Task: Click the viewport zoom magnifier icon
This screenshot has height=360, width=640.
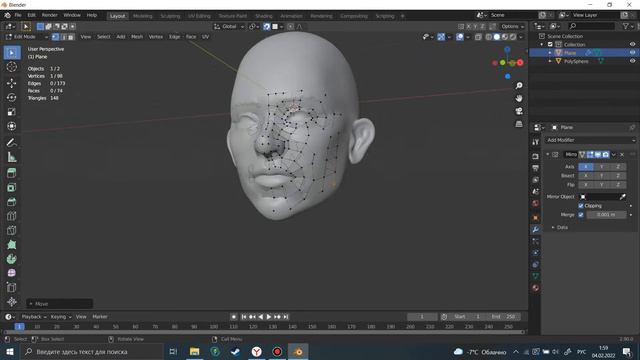Action: pos(519,86)
